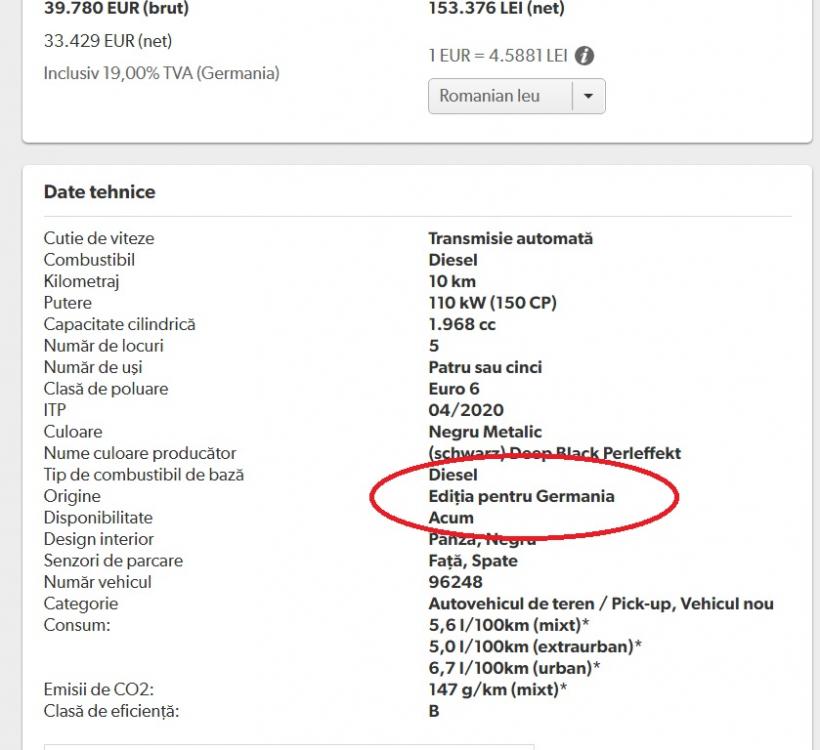
Task: Select the 110 kW (150 CP) power value
Action: [492, 303]
